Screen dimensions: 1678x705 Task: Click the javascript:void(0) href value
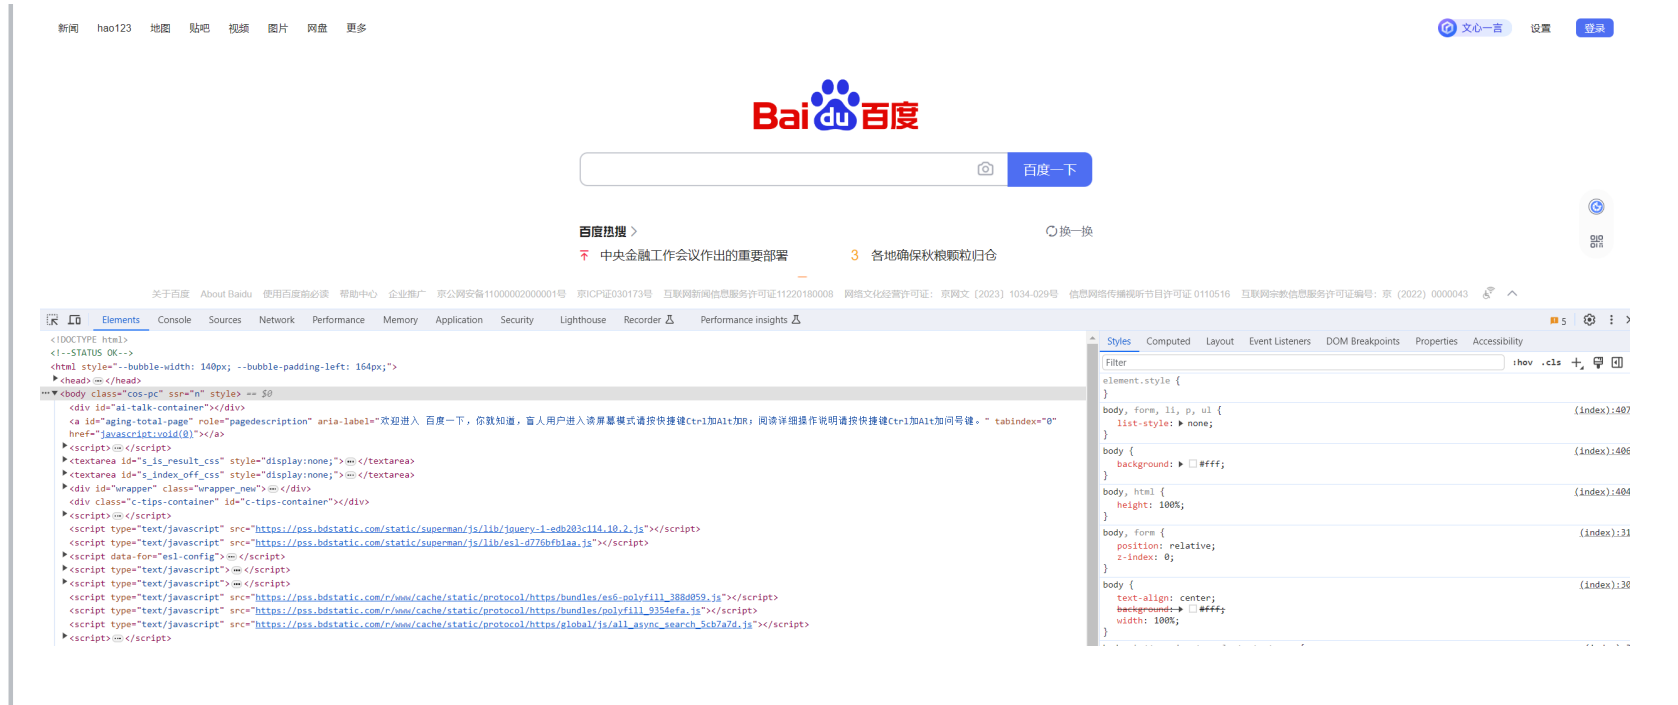click(146, 434)
